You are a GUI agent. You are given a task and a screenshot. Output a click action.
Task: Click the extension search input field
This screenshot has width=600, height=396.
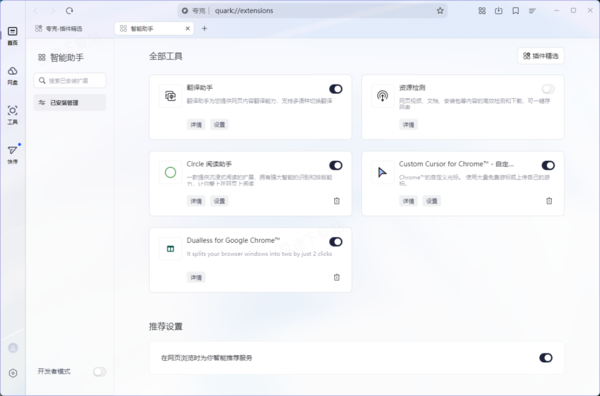70,81
